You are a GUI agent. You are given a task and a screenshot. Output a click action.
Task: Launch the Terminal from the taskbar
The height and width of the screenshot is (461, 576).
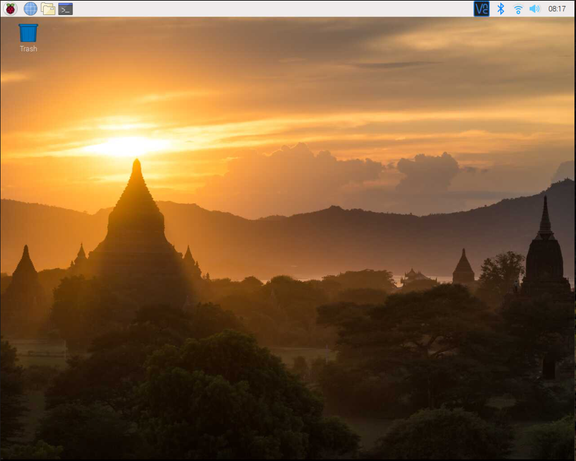(x=65, y=8)
